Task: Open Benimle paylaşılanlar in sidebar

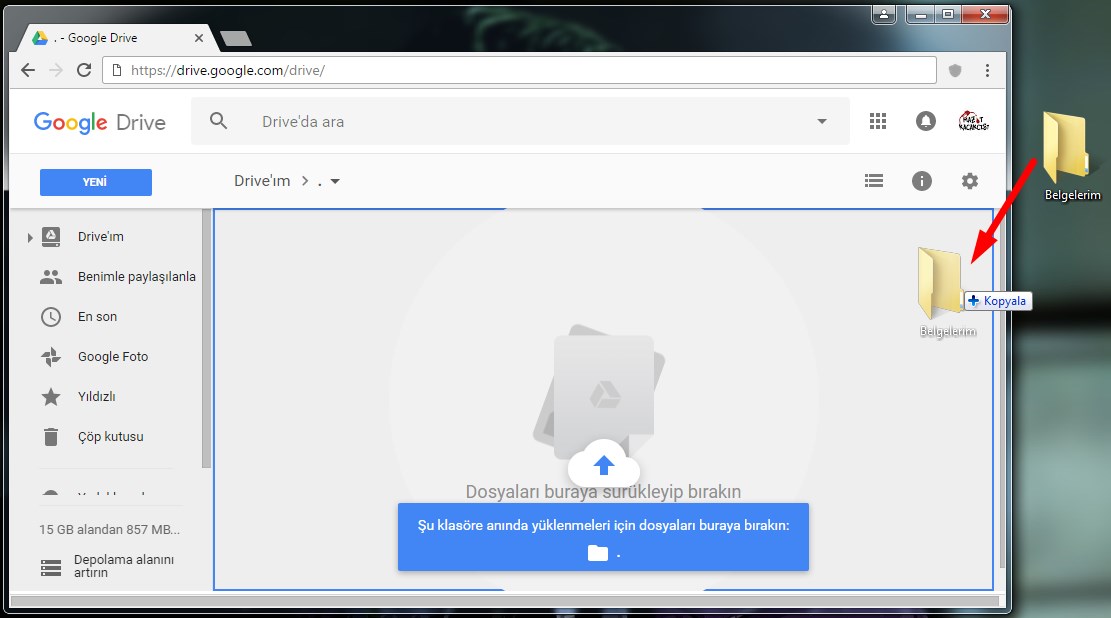Action: pyautogui.click(x=136, y=277)
